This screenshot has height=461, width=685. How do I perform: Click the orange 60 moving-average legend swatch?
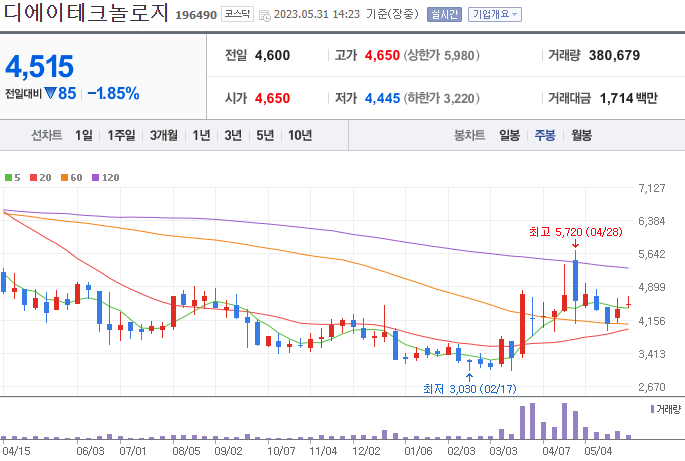(64, 177)
